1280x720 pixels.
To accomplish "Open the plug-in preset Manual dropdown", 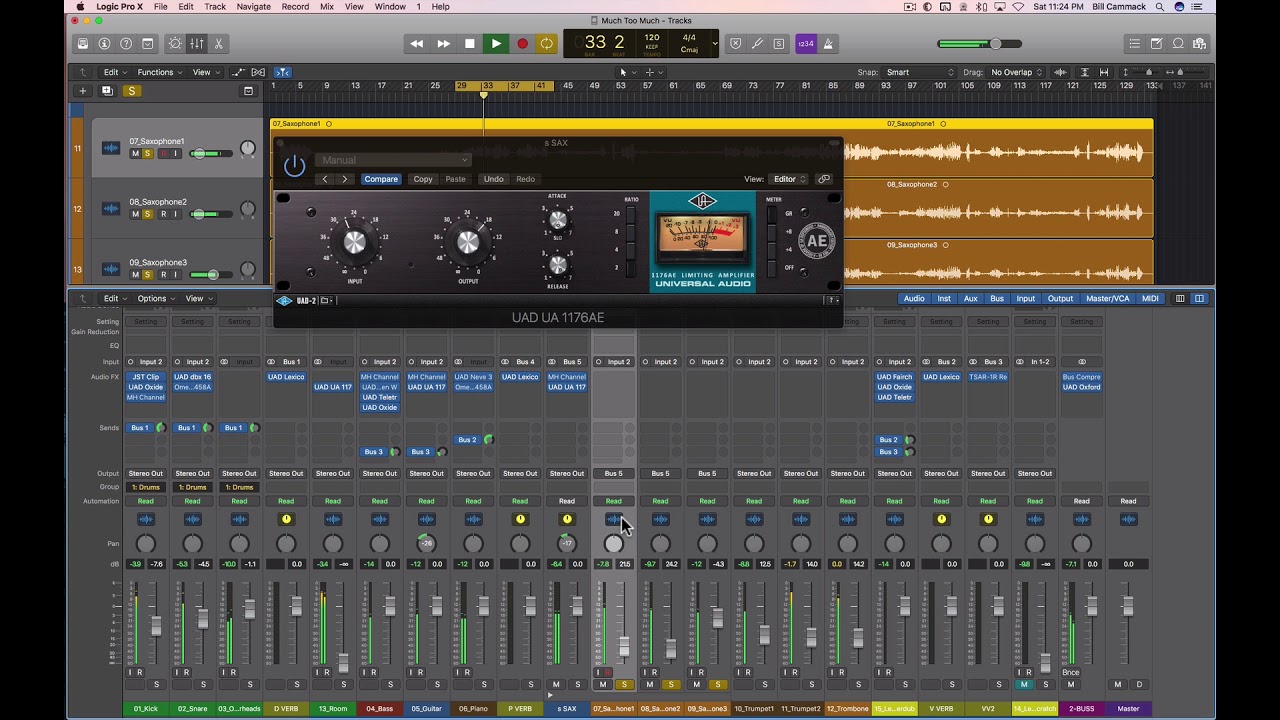I will (393, 160).
